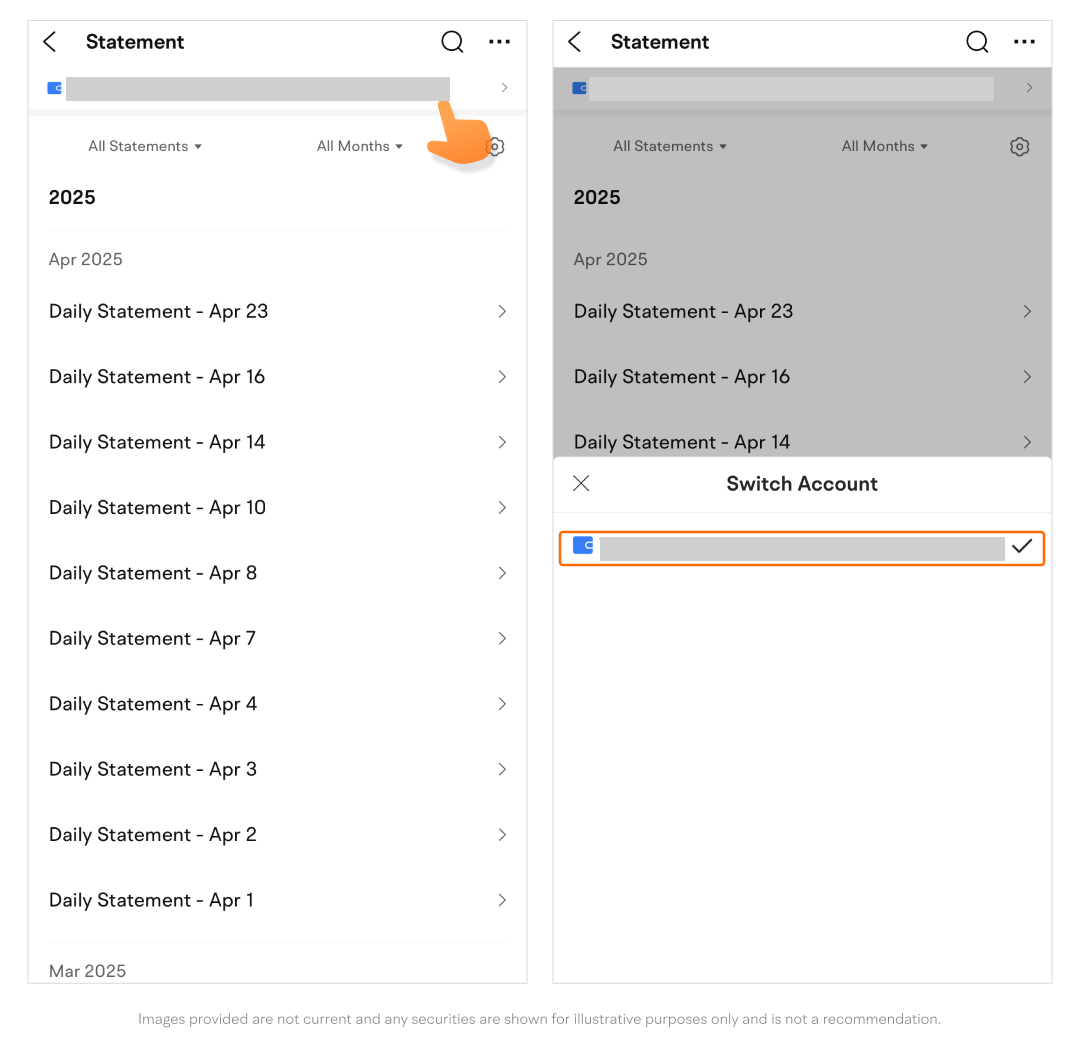This screenshot has height=1049, width=1080.
Task: Tap the redacted account bar on left screen
Action: (x=257, y=88)
